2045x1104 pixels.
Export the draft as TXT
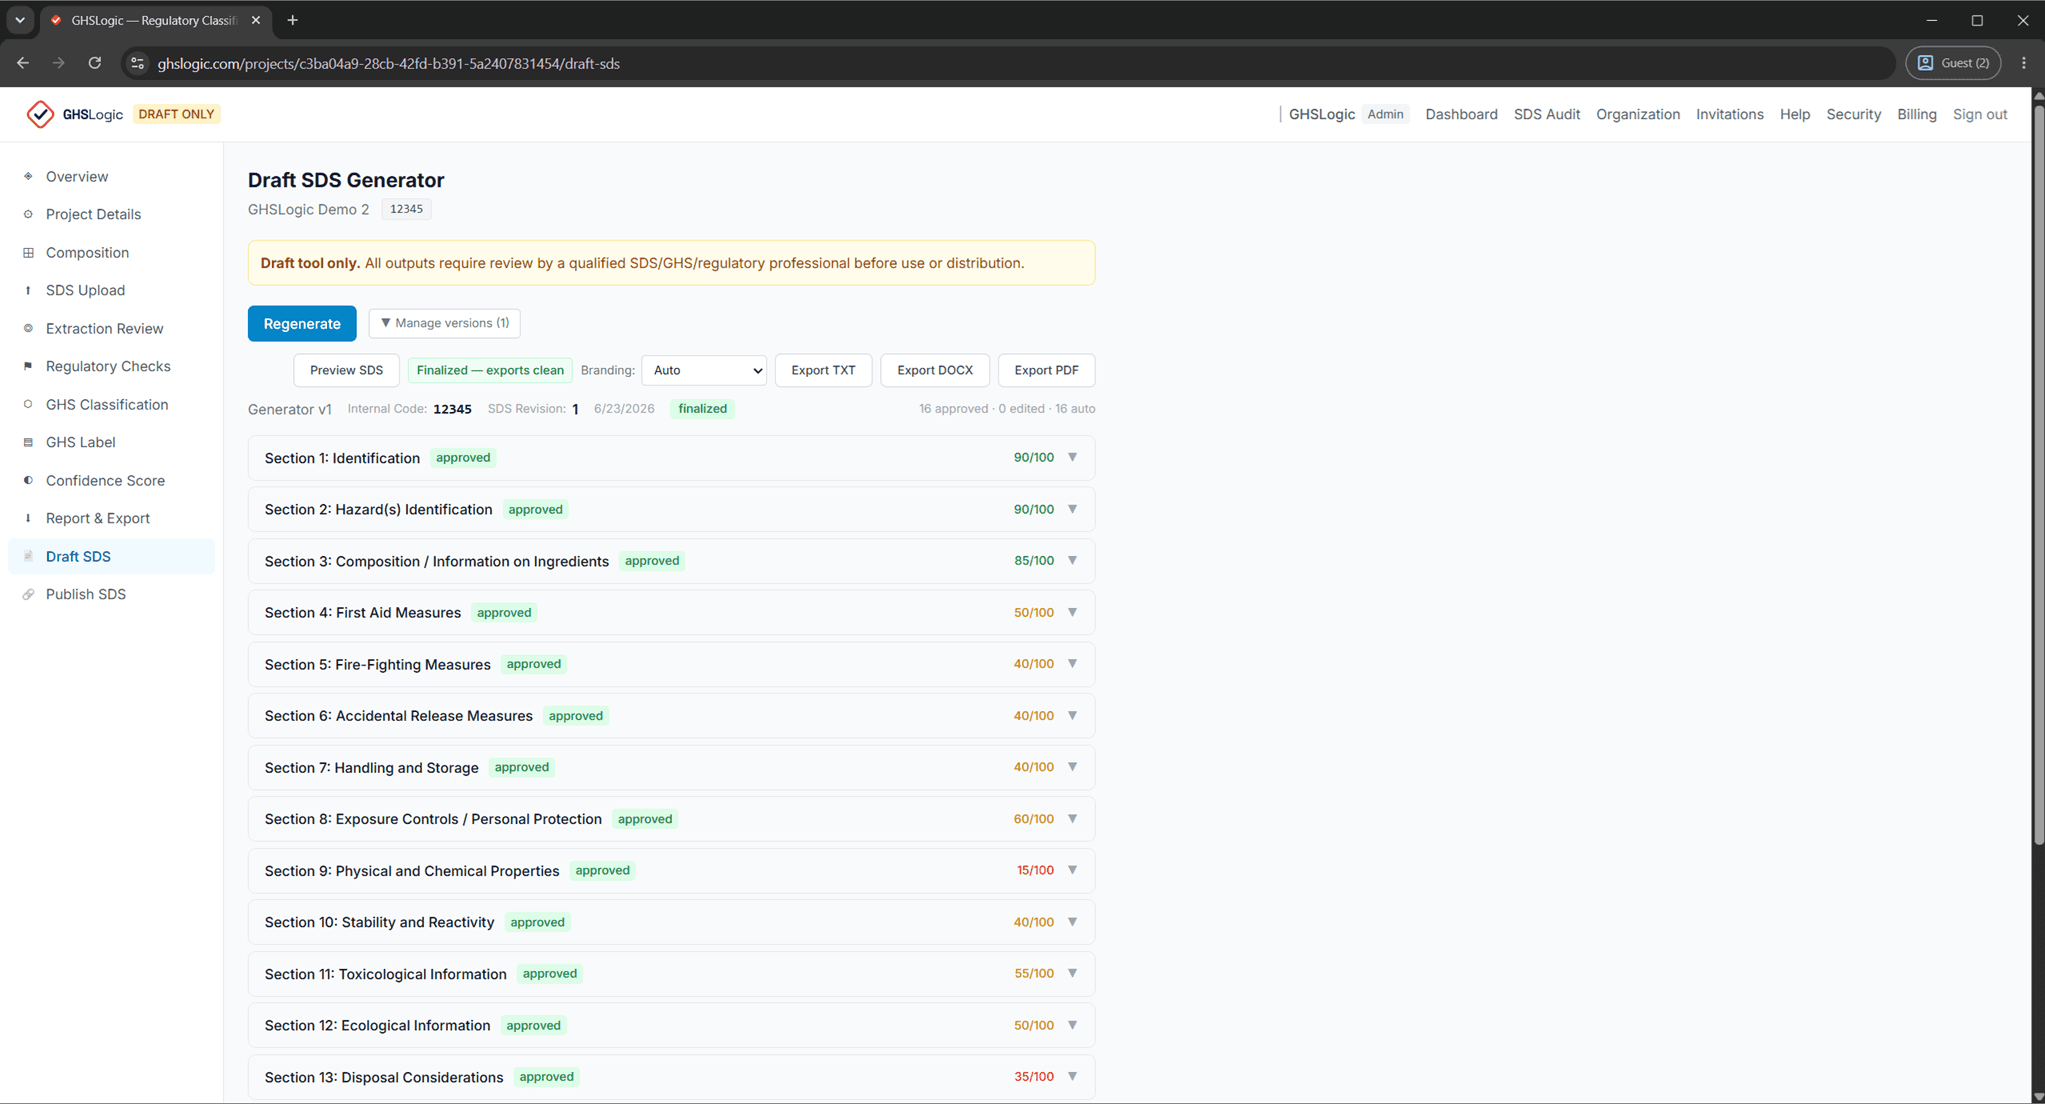coord(823,370)
